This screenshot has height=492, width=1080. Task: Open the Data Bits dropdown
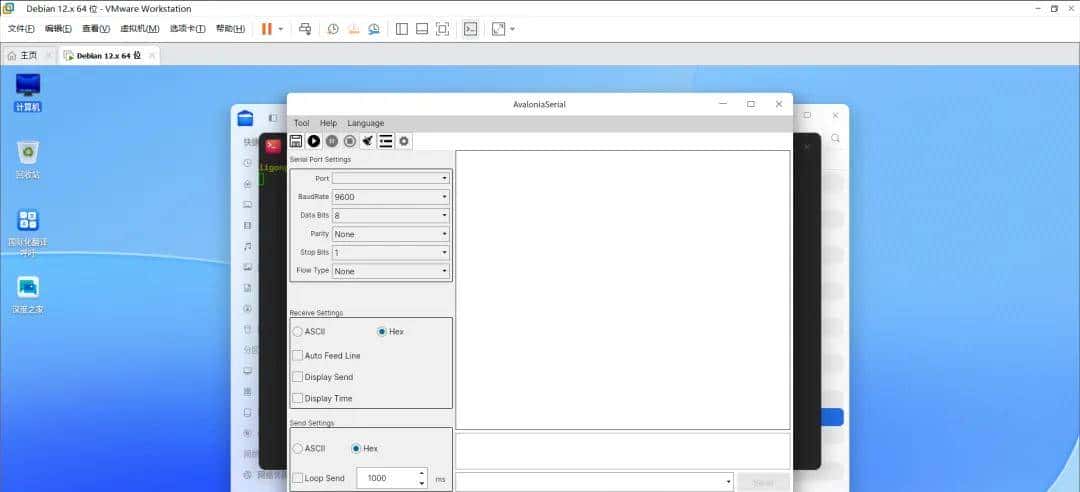pos(391,215)
